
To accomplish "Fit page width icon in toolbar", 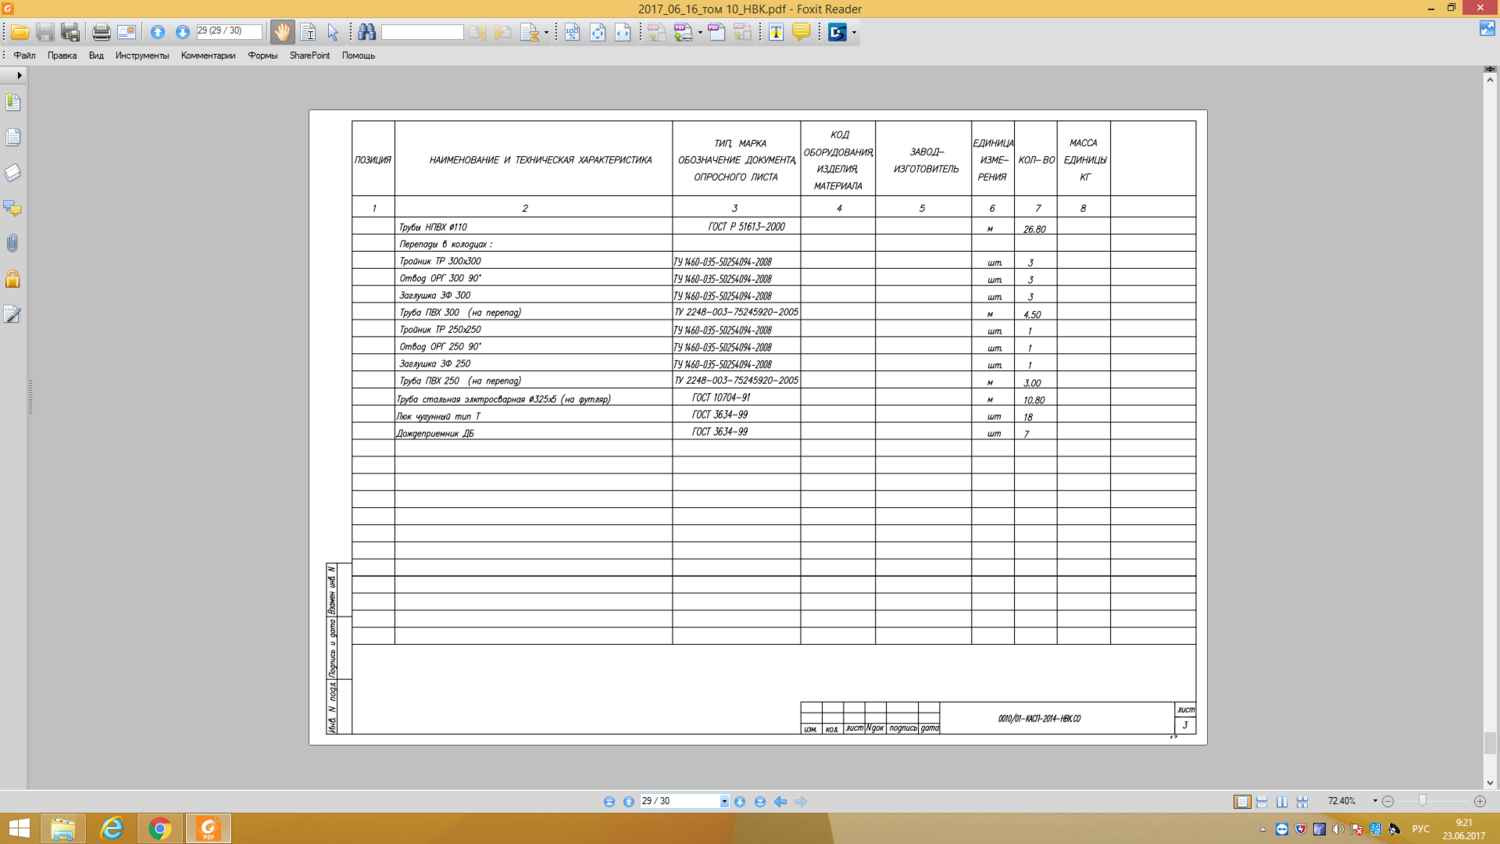I will point(622,32).
